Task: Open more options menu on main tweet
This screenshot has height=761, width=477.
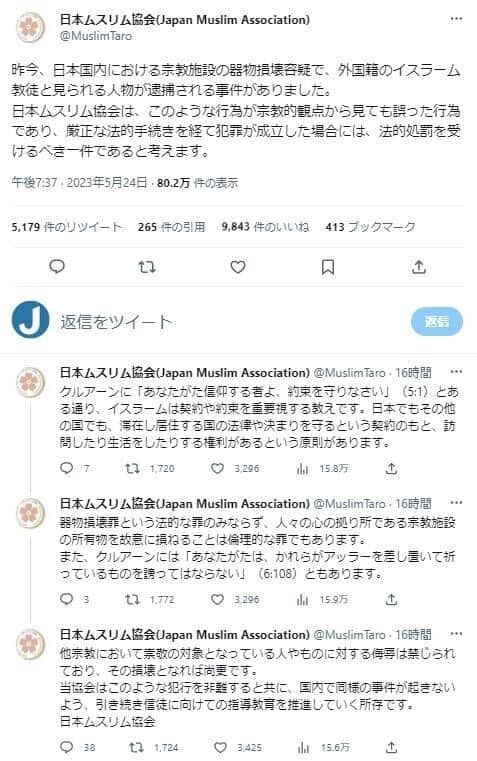Action: tap(457, 19)
